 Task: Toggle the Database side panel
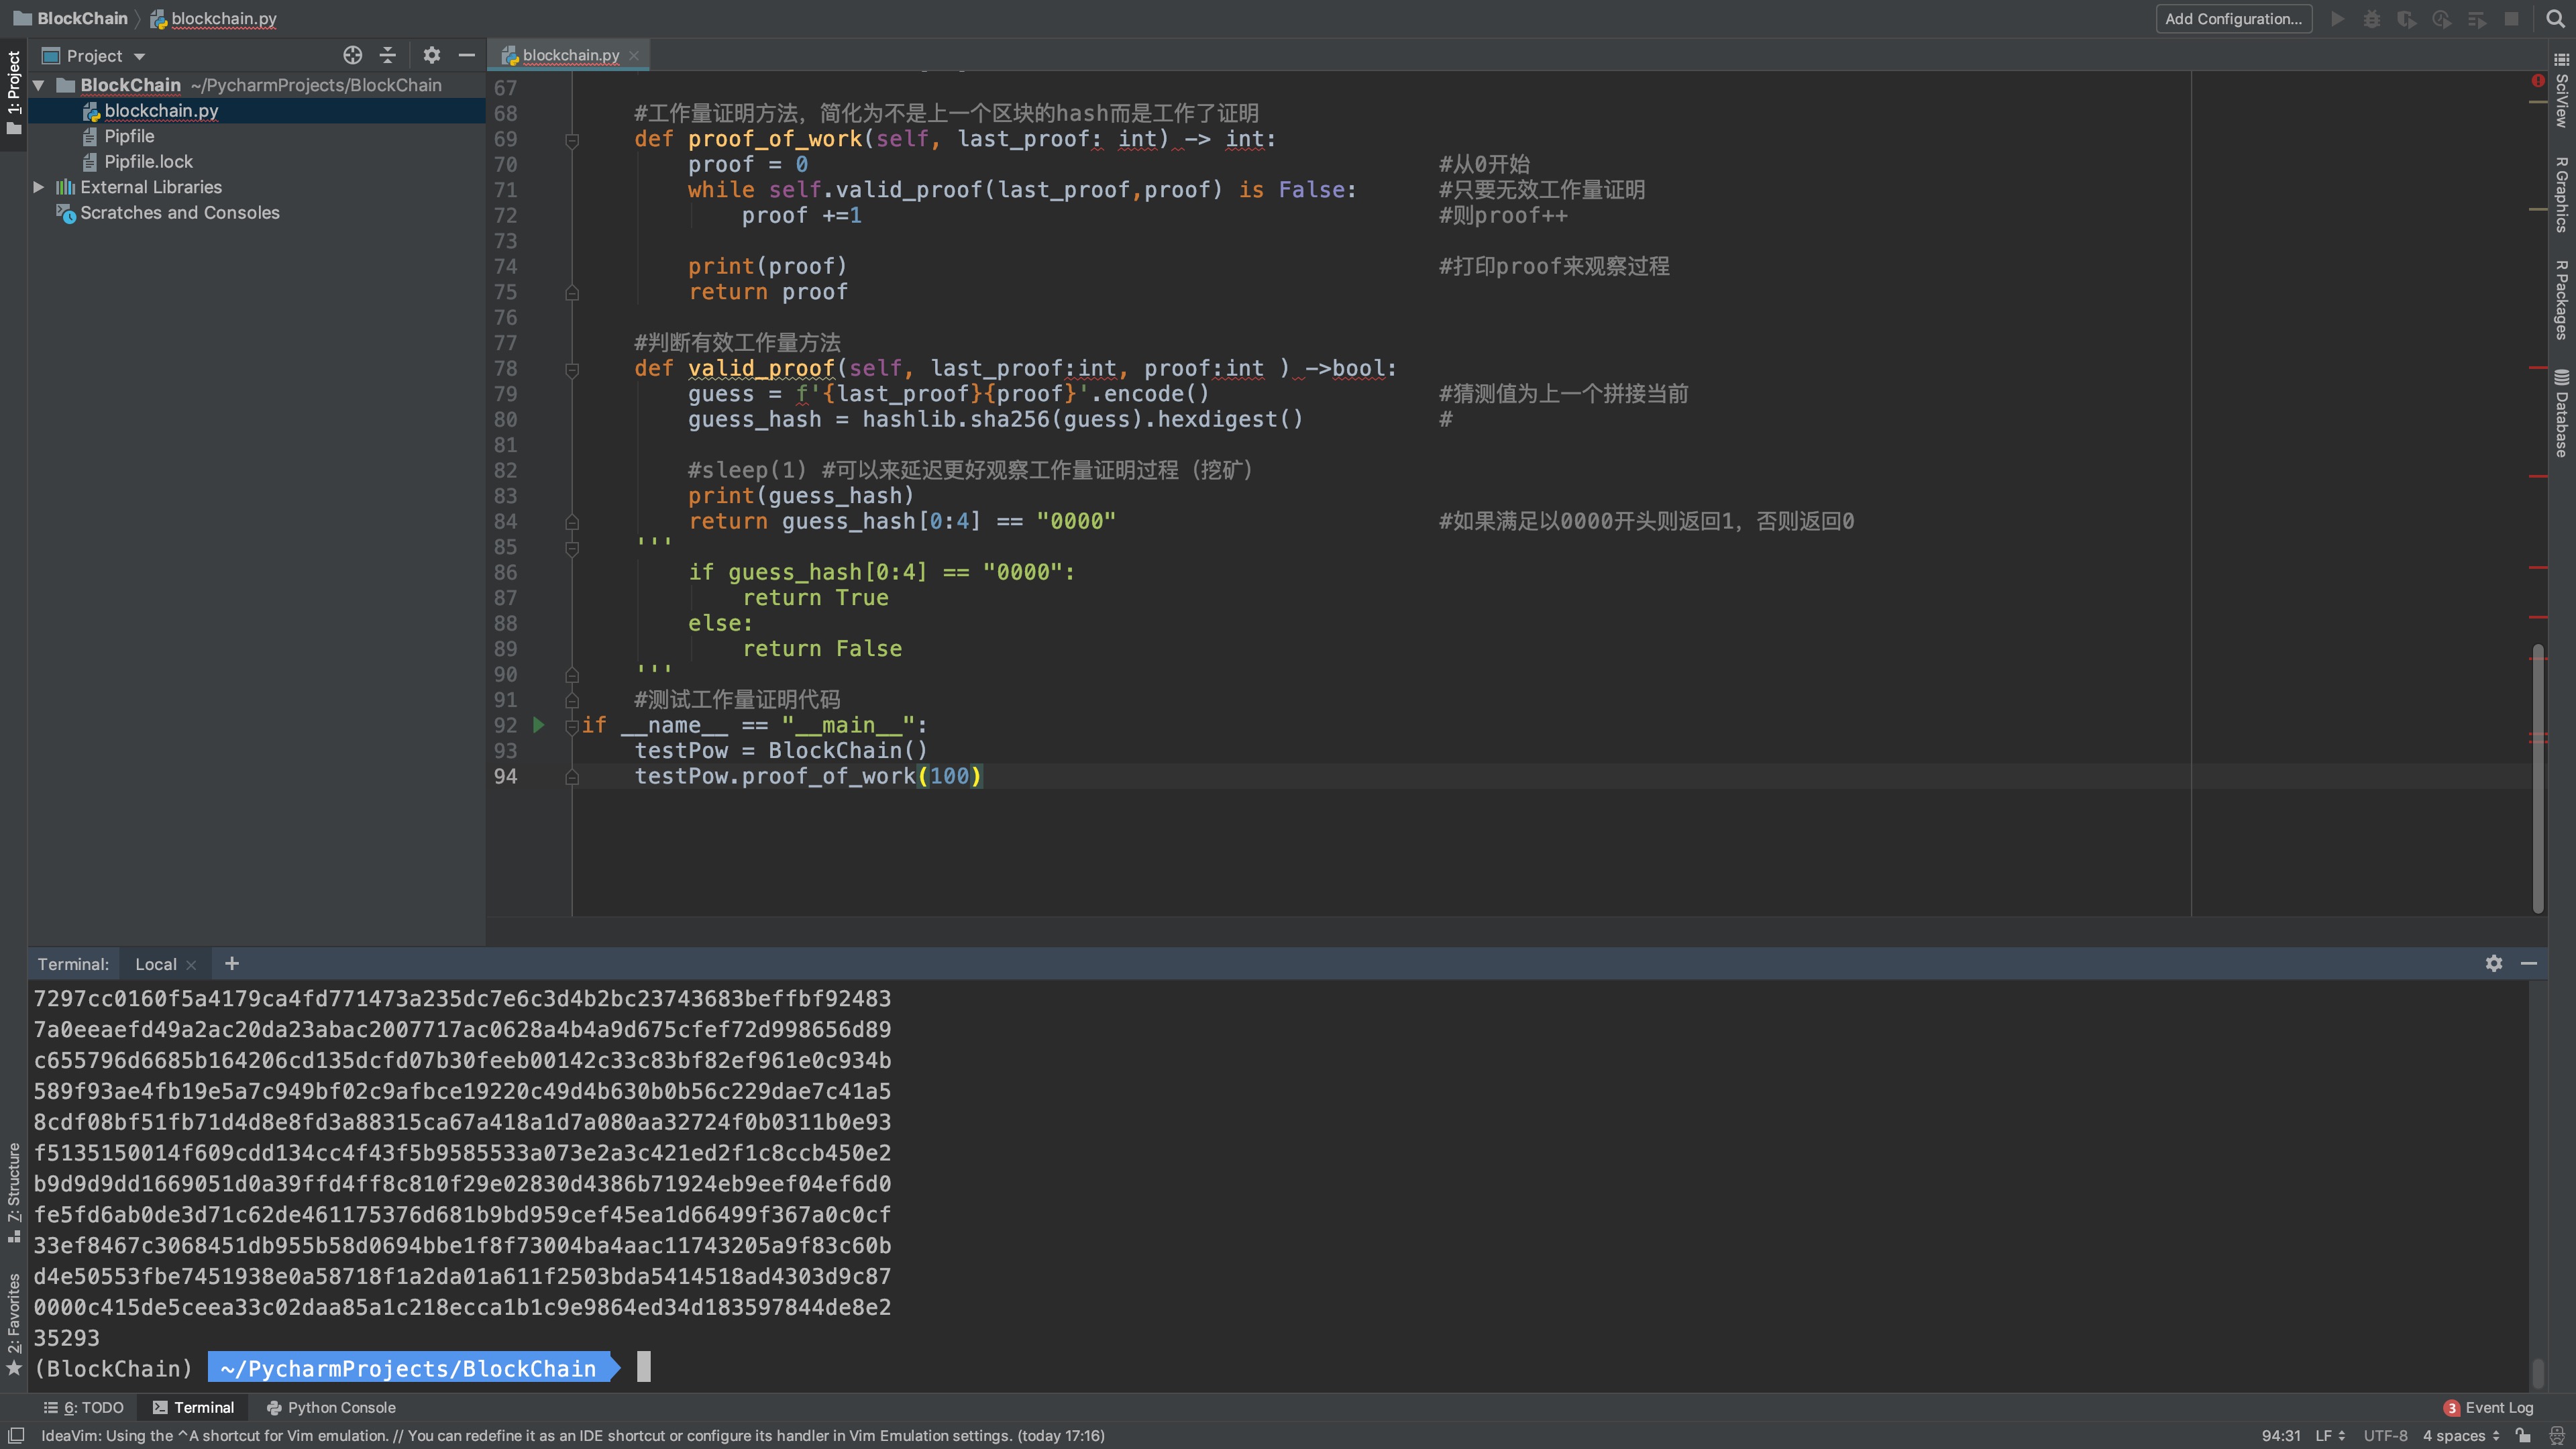(2561, 413)
